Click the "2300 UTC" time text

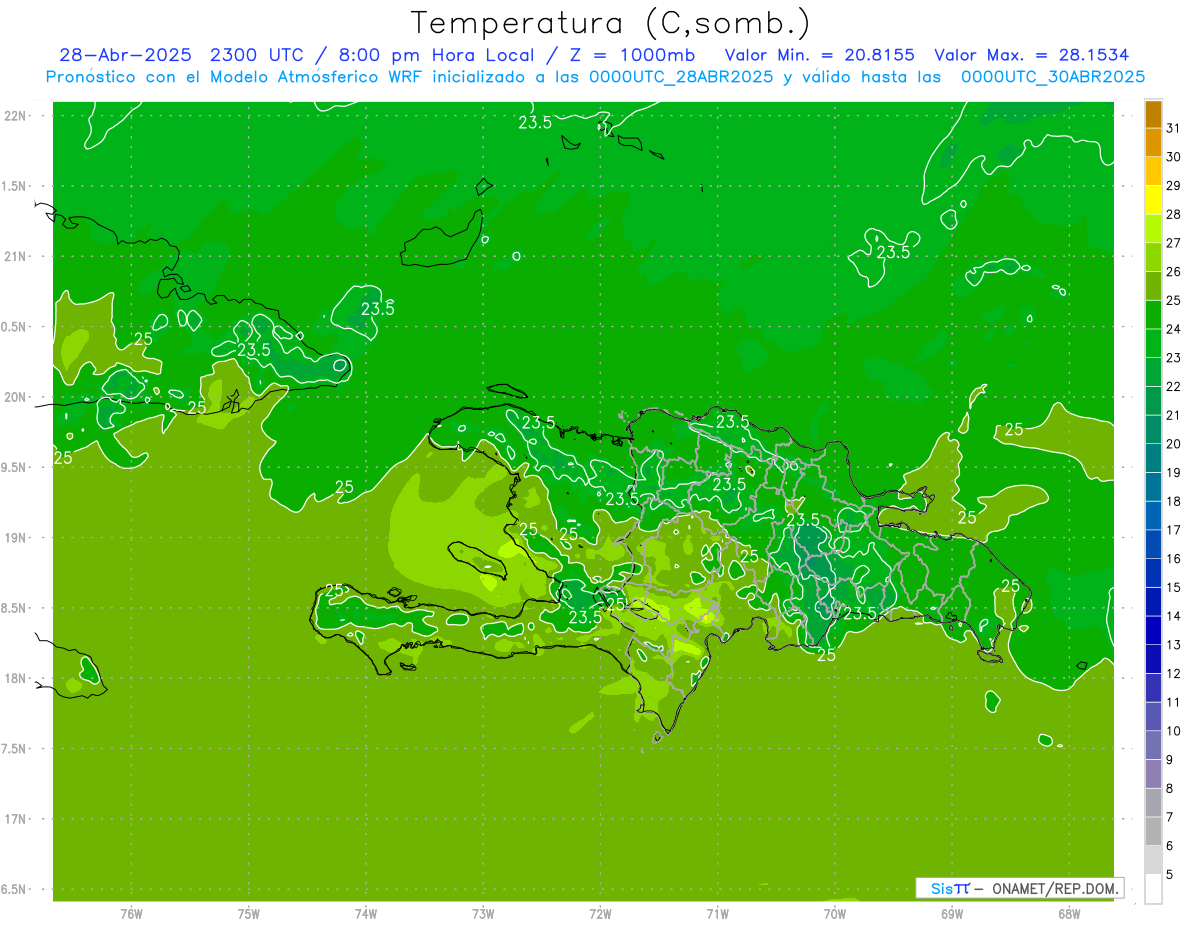coord(258,55)
